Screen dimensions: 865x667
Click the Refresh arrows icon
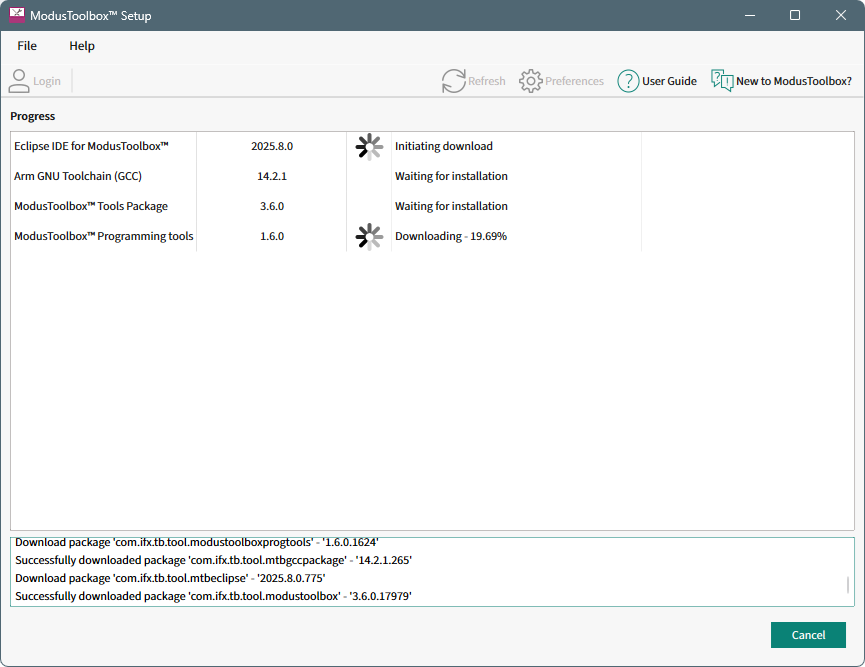tap(453, 81)
